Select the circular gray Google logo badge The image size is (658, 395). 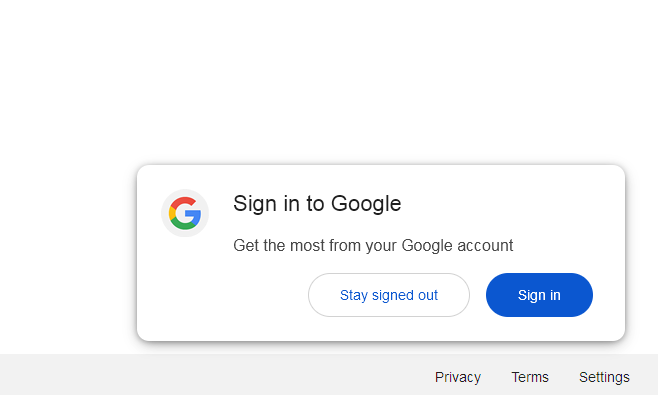[x=185, y=213]
